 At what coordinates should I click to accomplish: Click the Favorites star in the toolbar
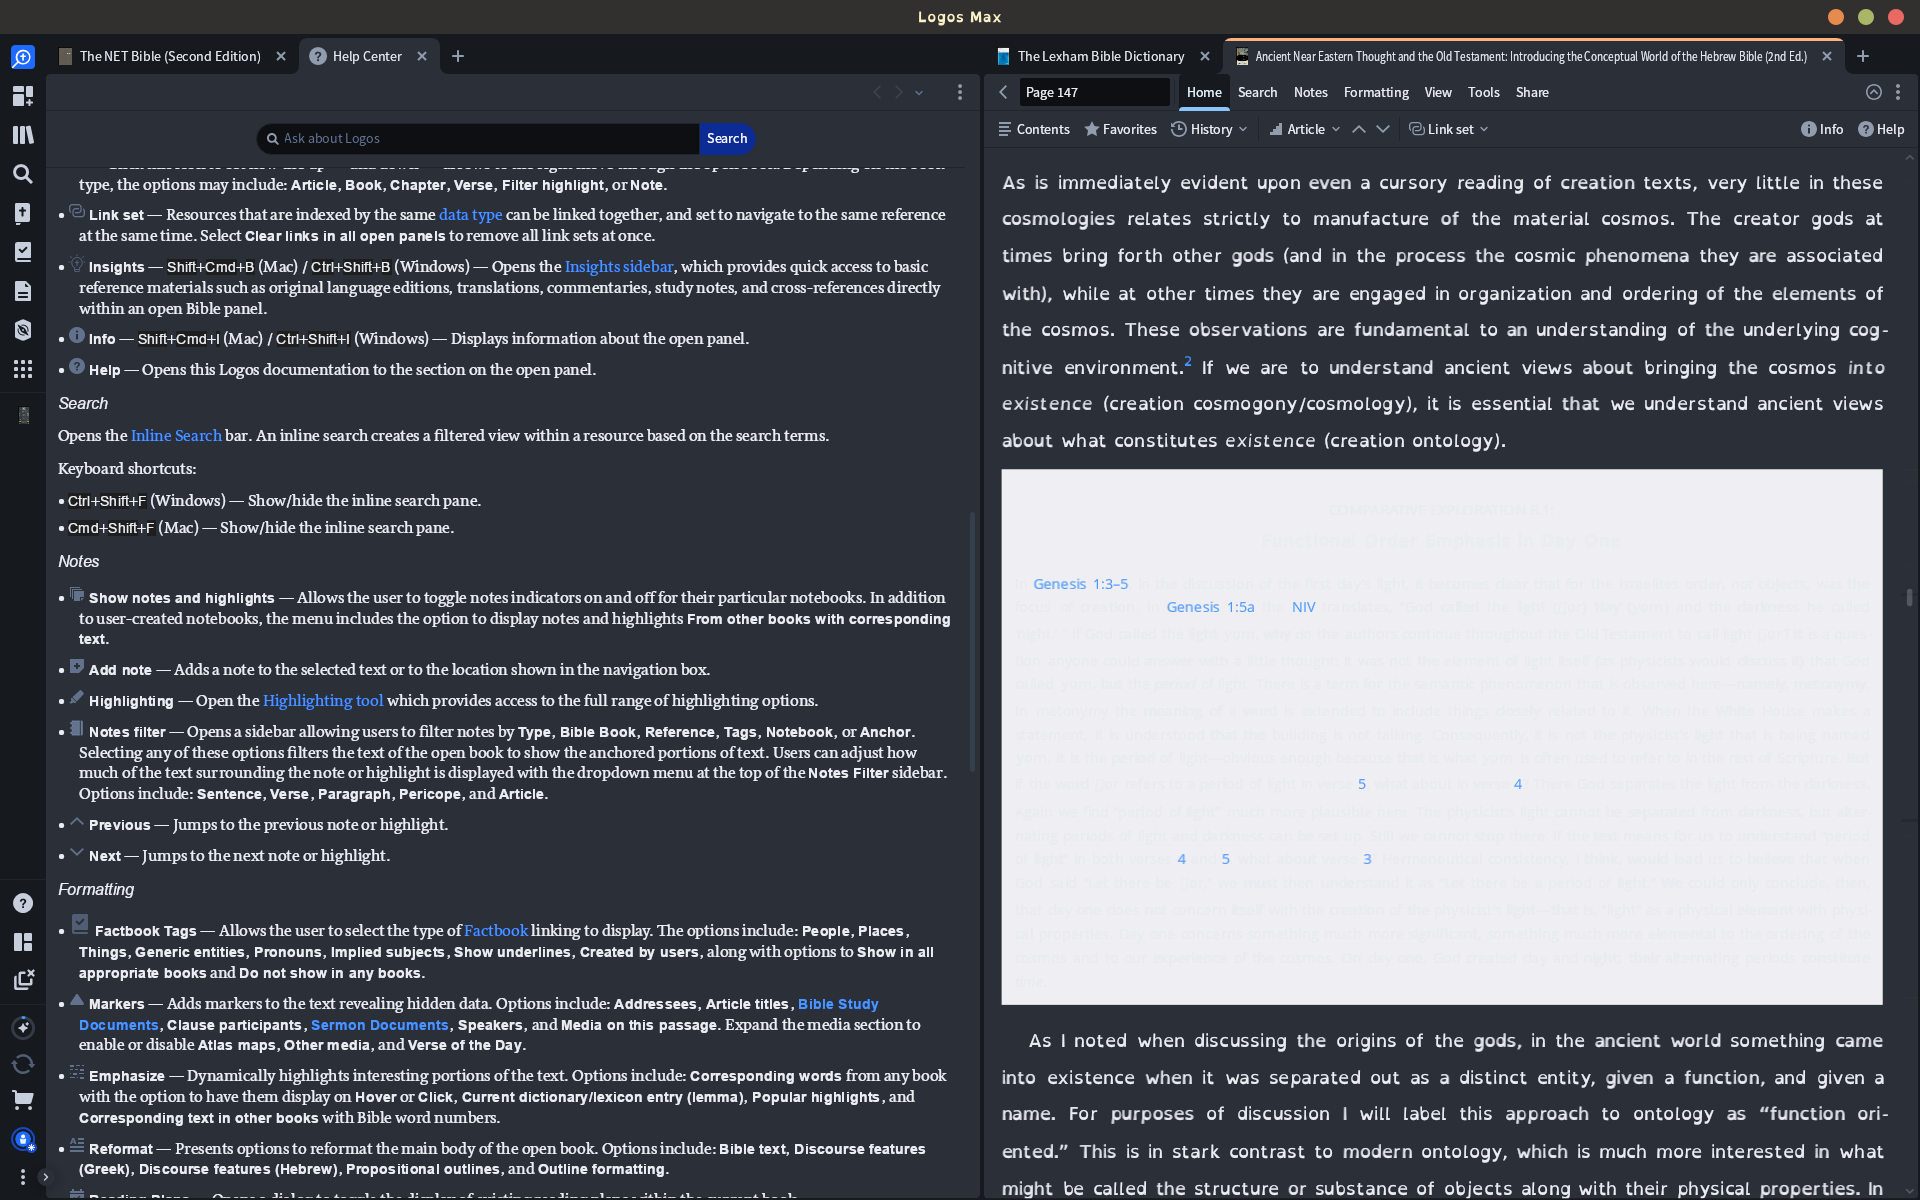pos(1120,129)
